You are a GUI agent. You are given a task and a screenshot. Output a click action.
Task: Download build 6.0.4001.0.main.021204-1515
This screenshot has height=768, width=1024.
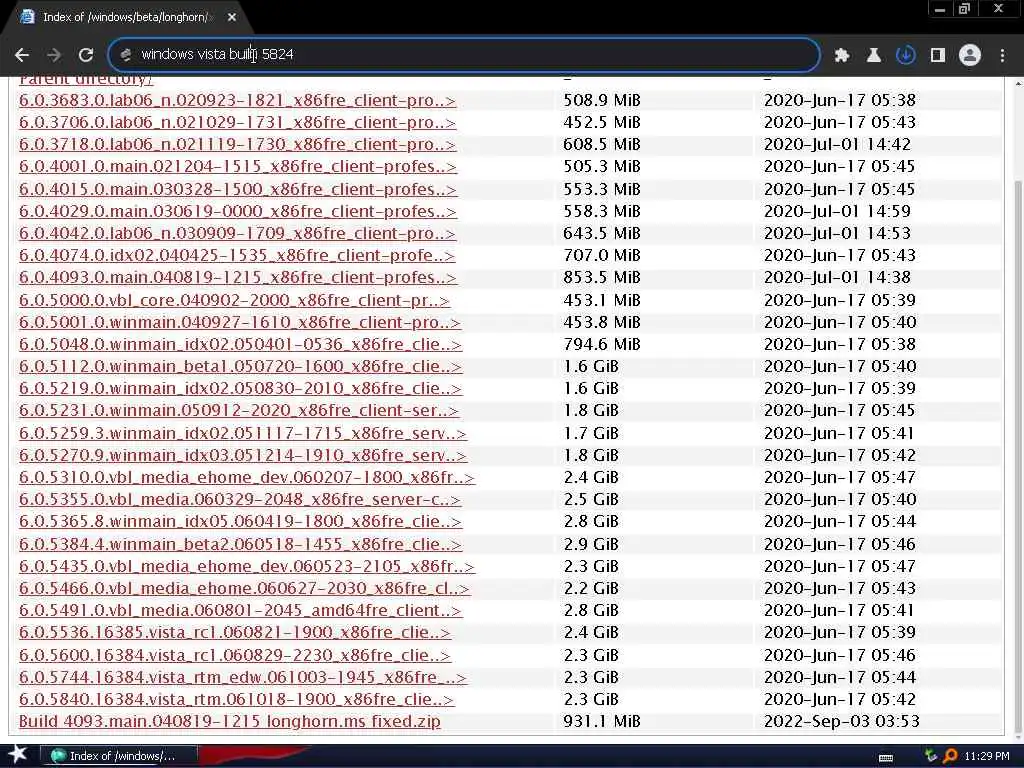point(238,167)
